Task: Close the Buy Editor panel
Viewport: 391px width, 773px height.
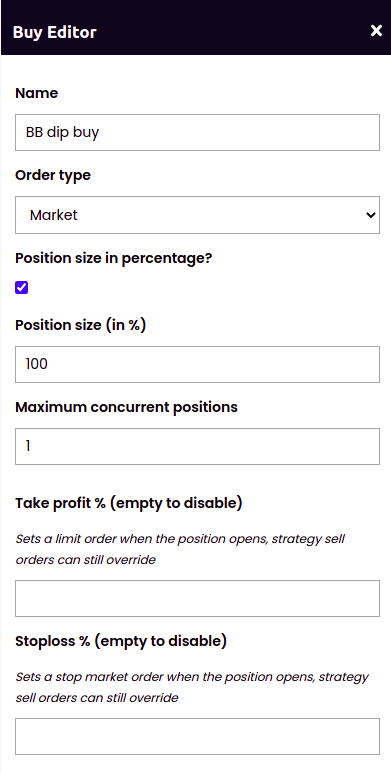Action: pos(376,31)
